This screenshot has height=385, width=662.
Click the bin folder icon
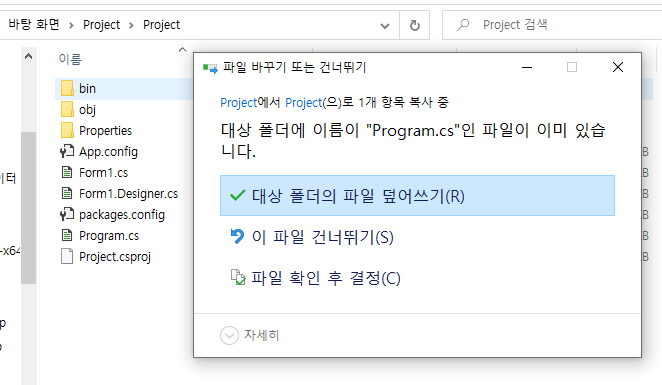67,89
